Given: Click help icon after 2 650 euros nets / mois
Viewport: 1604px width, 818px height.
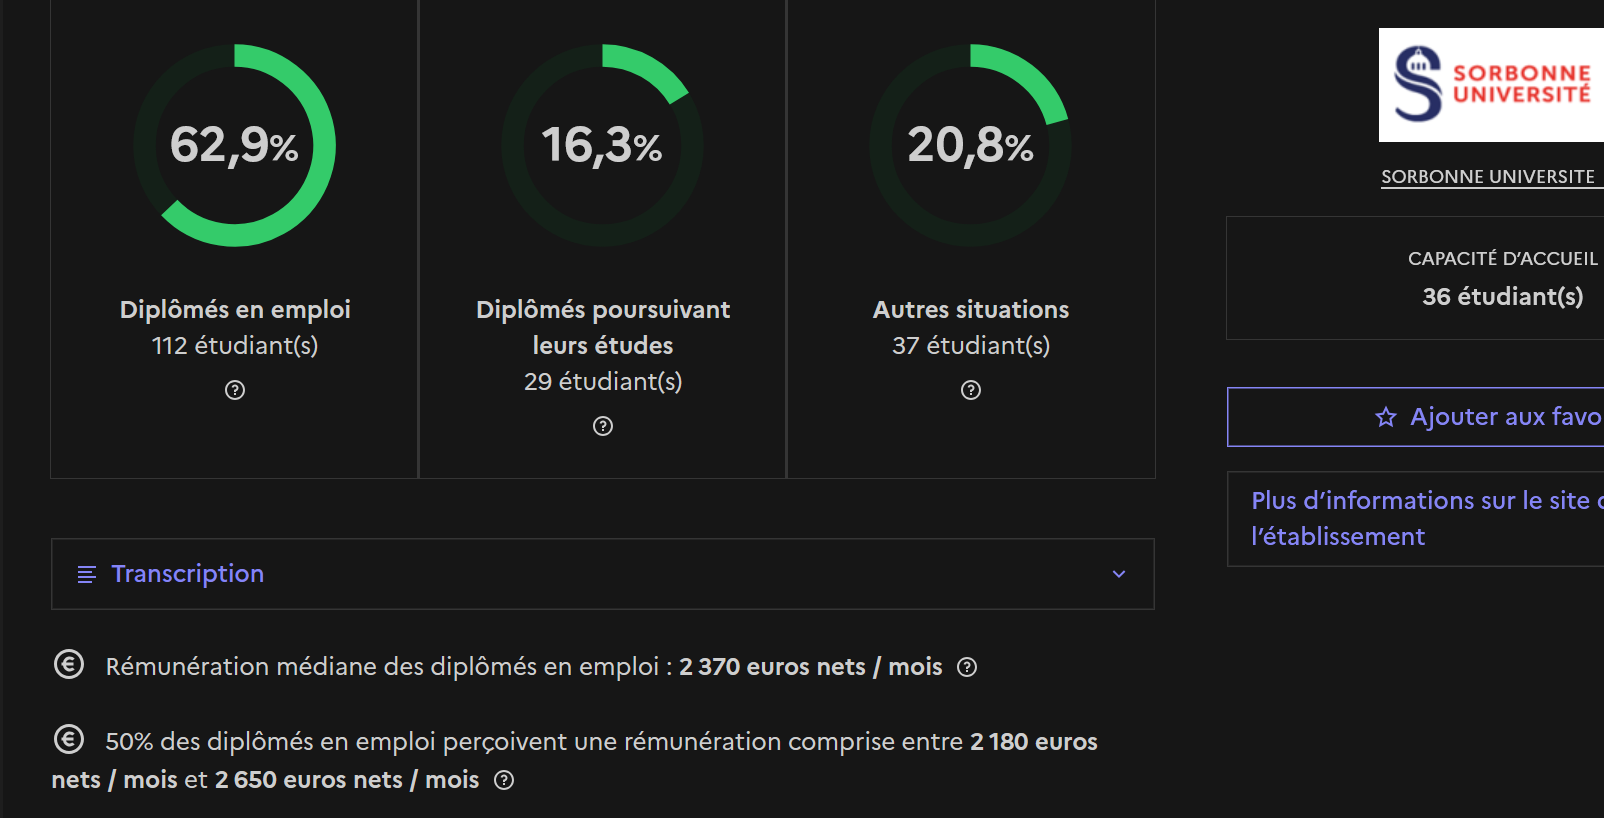Looking at the screenshot, I should [x=505, y=780].
